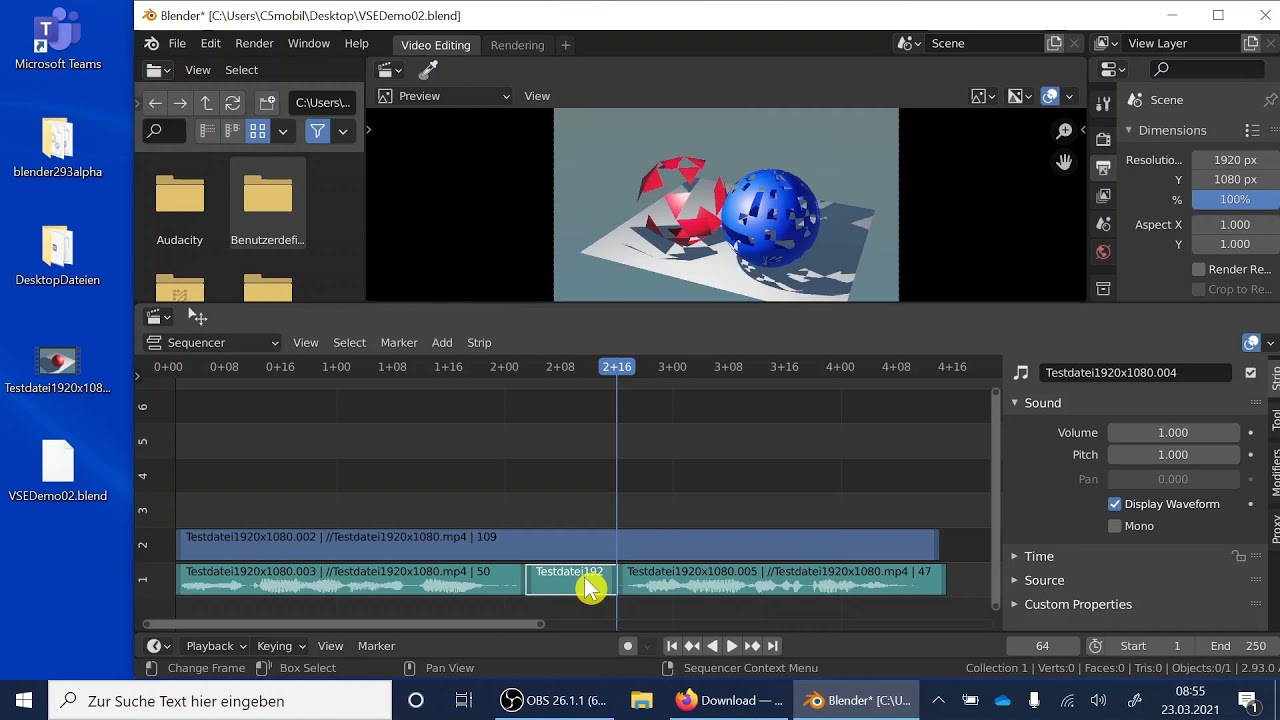The height and width of the screenshot is (720, 1280).
Task: Navigate back in file browser
Action: (155, 103)
